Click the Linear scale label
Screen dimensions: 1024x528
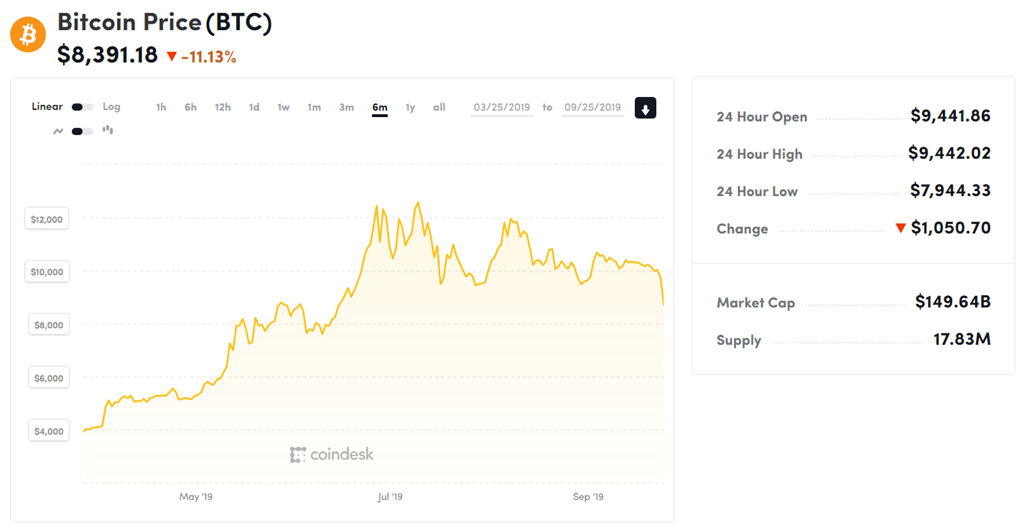pos(47,107)
